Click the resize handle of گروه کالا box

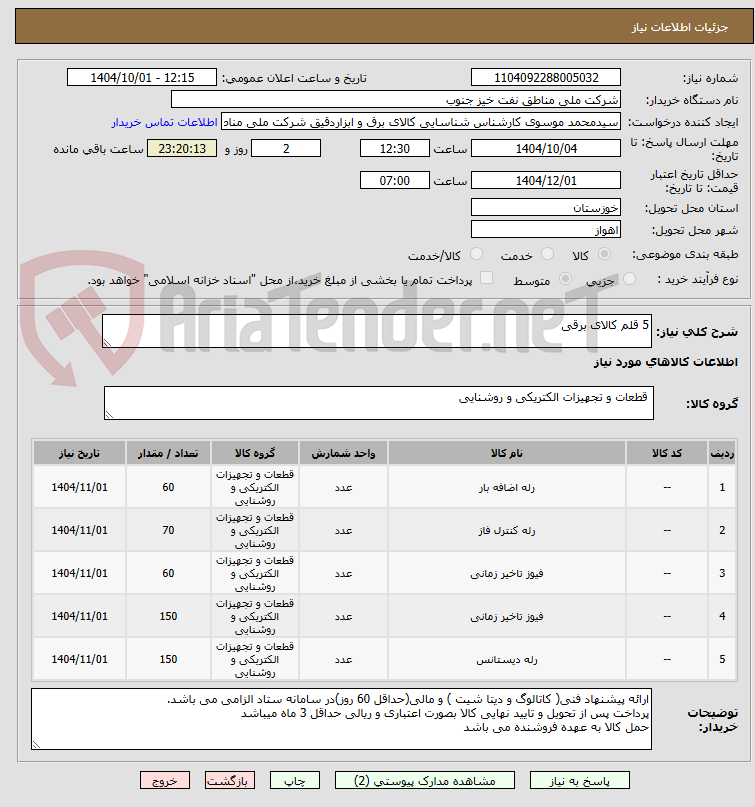(x=109, y=414)
